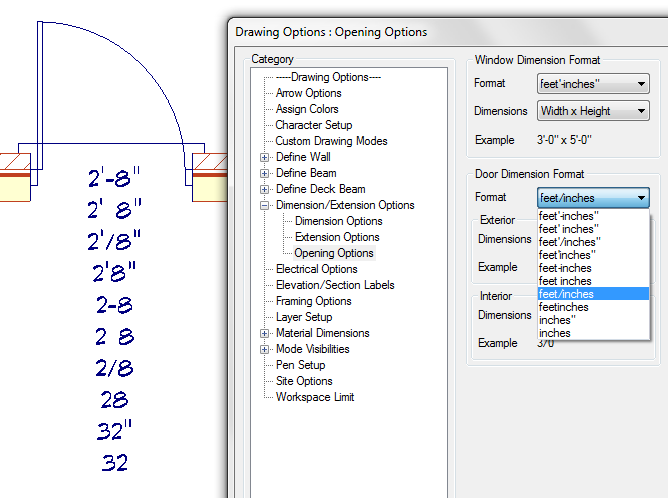The image size is (668, 498).
Task: Close the Door Dimension Format dropdown
Action: (593, 198)
